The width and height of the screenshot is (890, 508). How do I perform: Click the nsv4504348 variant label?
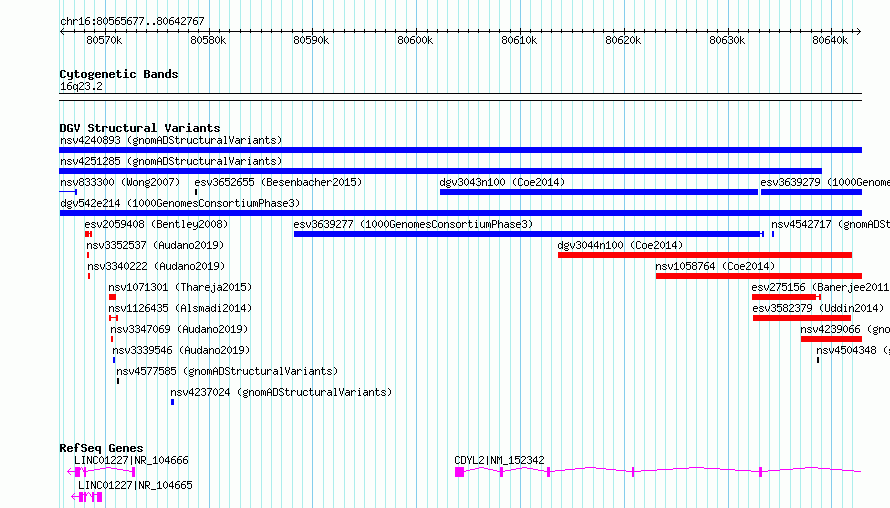(x=853, y=350)
